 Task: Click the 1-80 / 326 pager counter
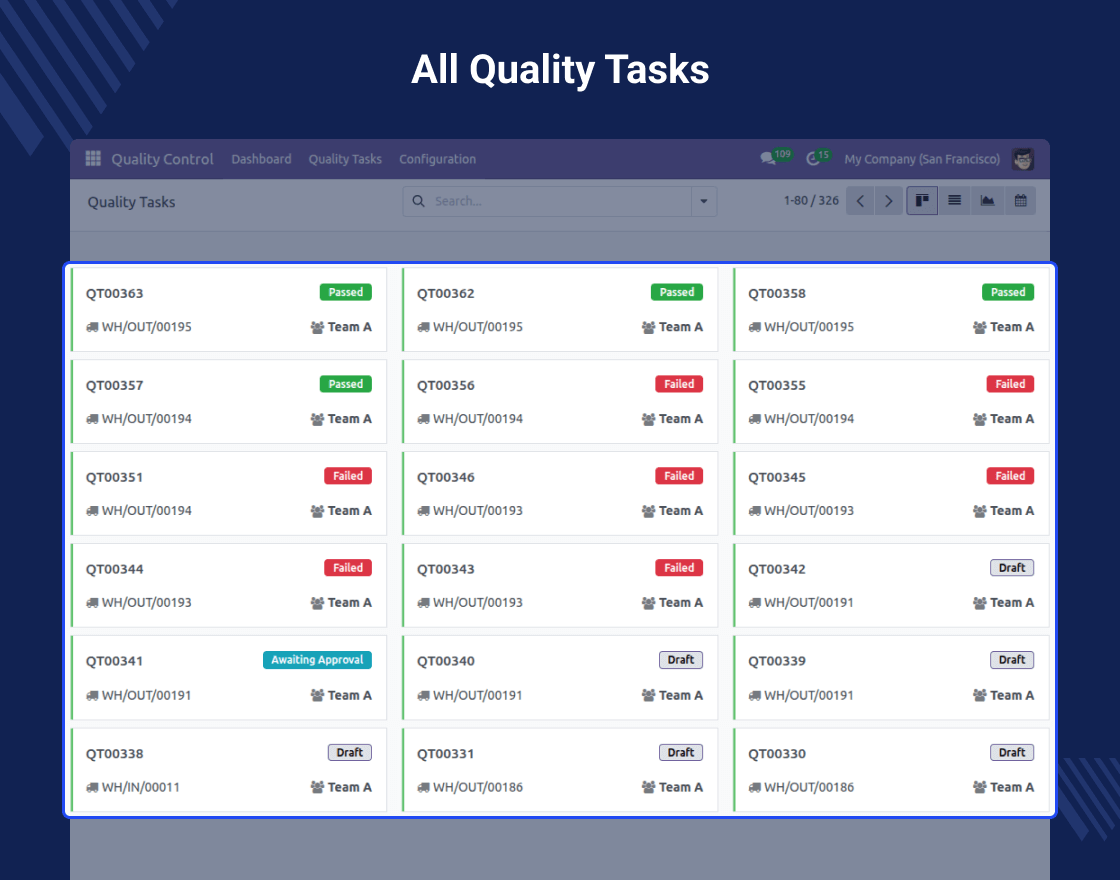click(811, 201)
